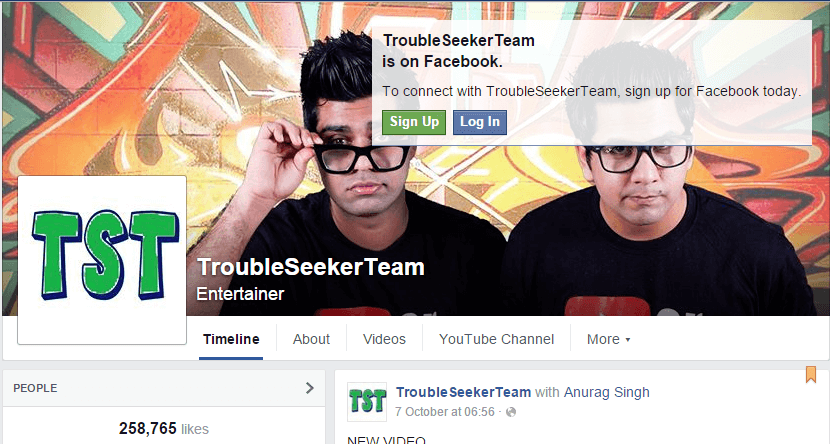This screenshot has width=830, height=444.
Task: Expand the PEOPLE section chevron arrow
Action: (310, 388)
